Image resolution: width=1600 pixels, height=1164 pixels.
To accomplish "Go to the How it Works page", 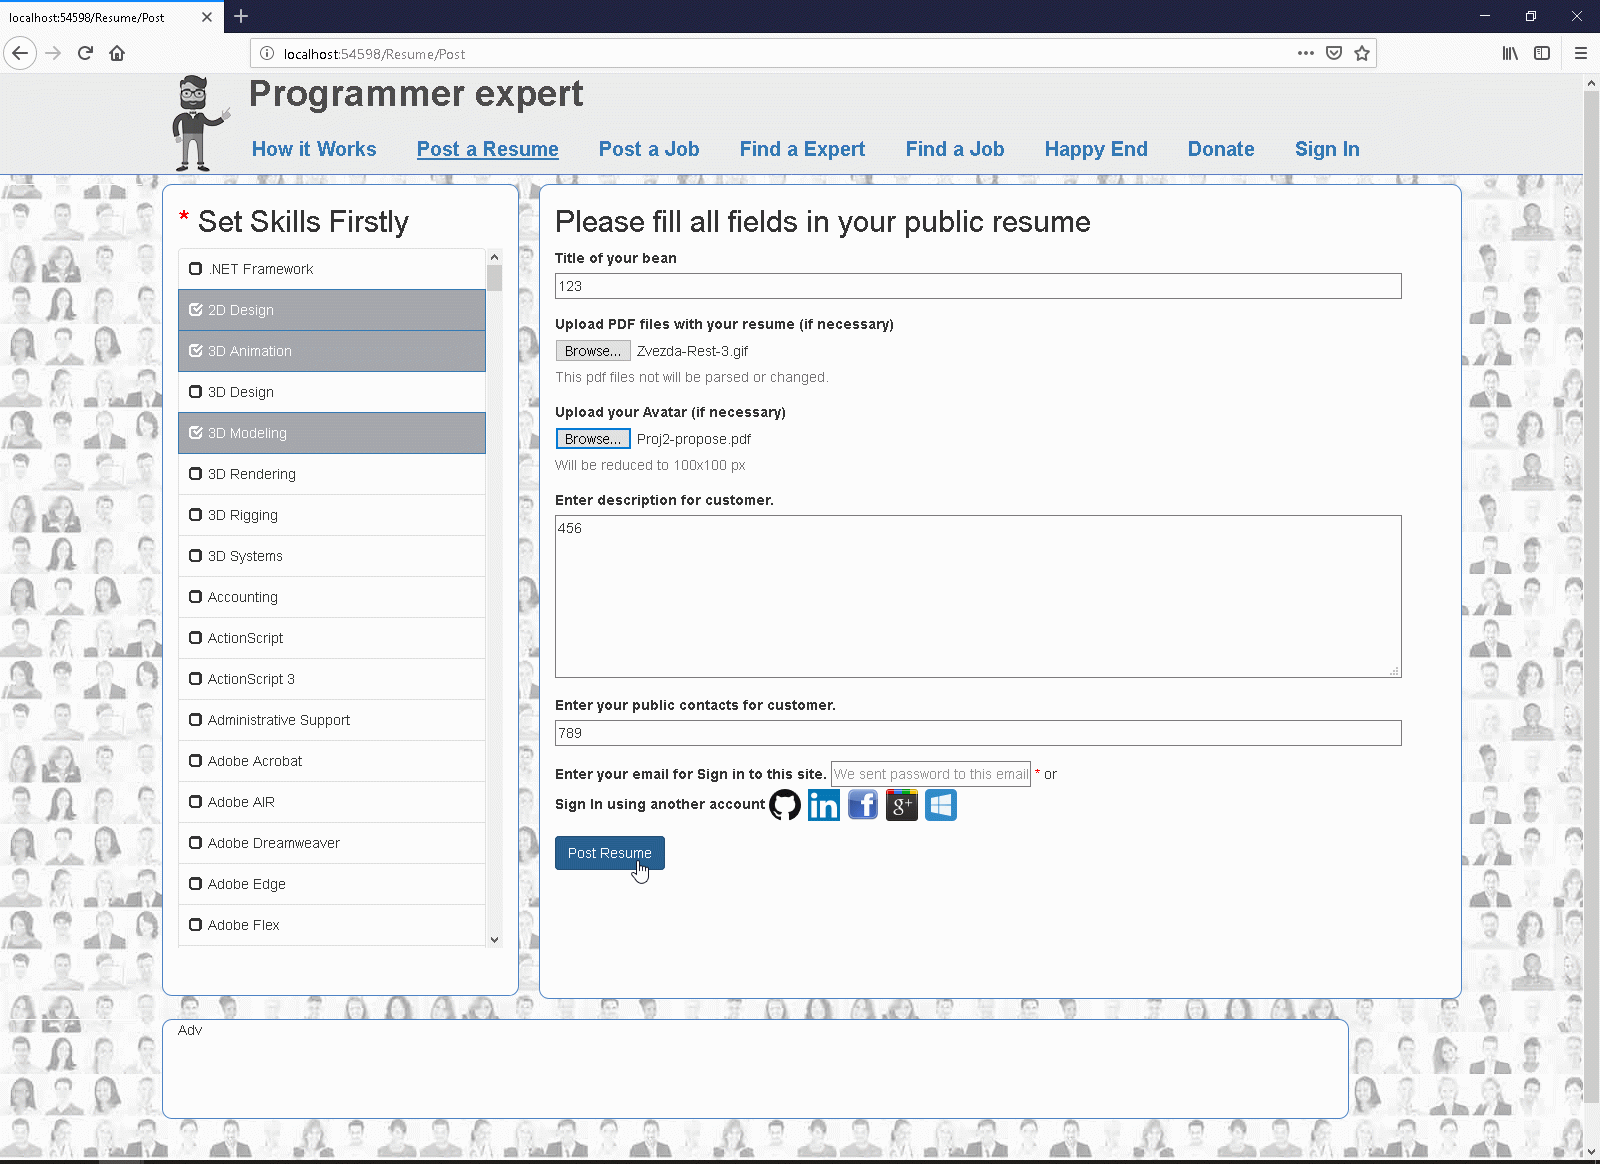I will pos(314,149).
